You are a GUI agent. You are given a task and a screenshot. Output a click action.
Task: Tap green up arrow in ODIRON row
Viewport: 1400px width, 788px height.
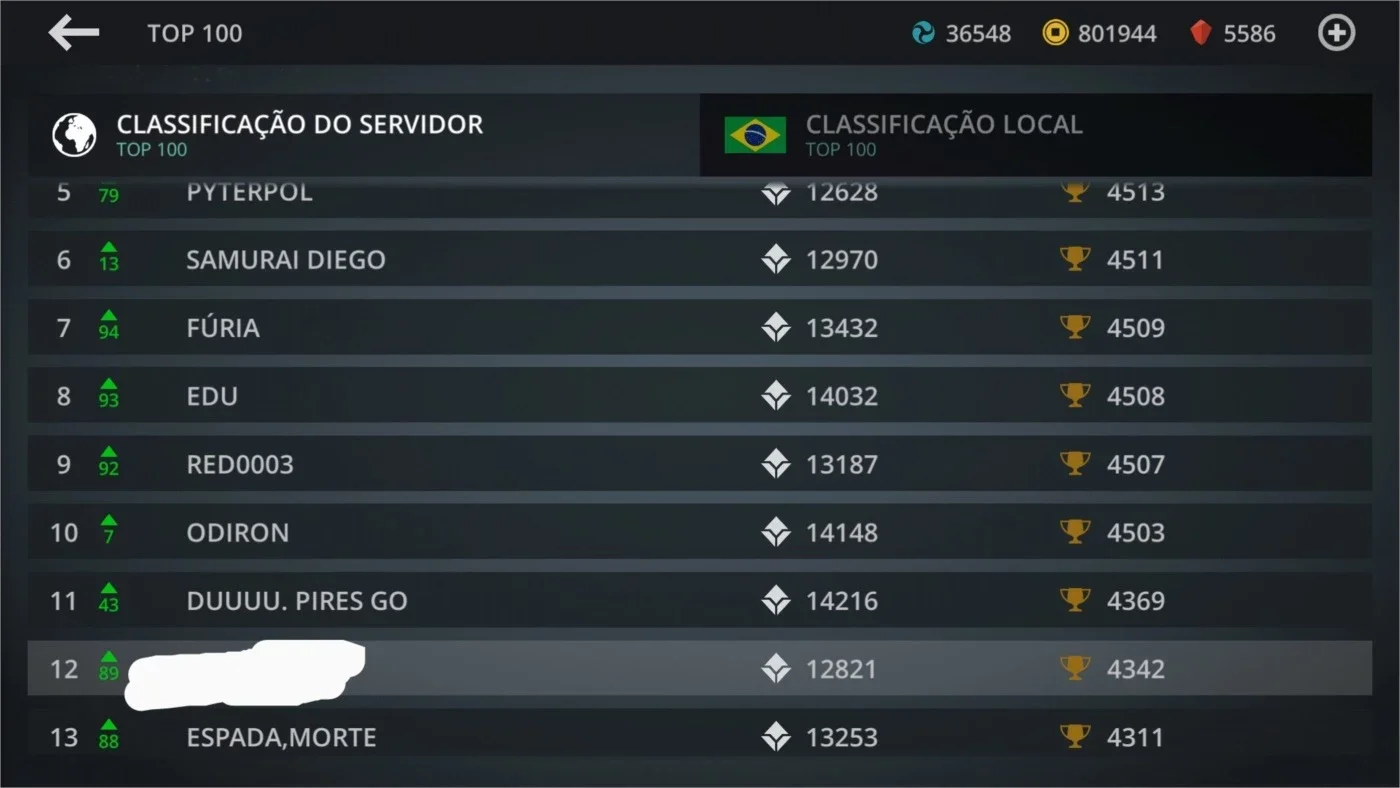point(109,521)
